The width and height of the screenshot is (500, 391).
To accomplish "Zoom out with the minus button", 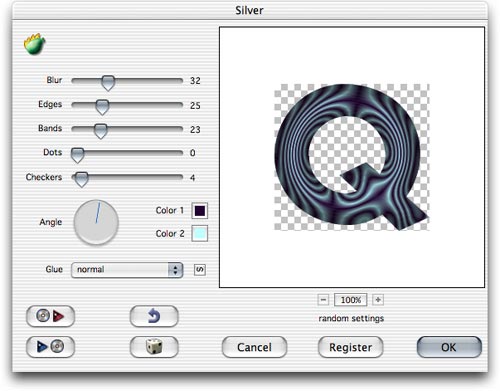I will tap(323, 300).
